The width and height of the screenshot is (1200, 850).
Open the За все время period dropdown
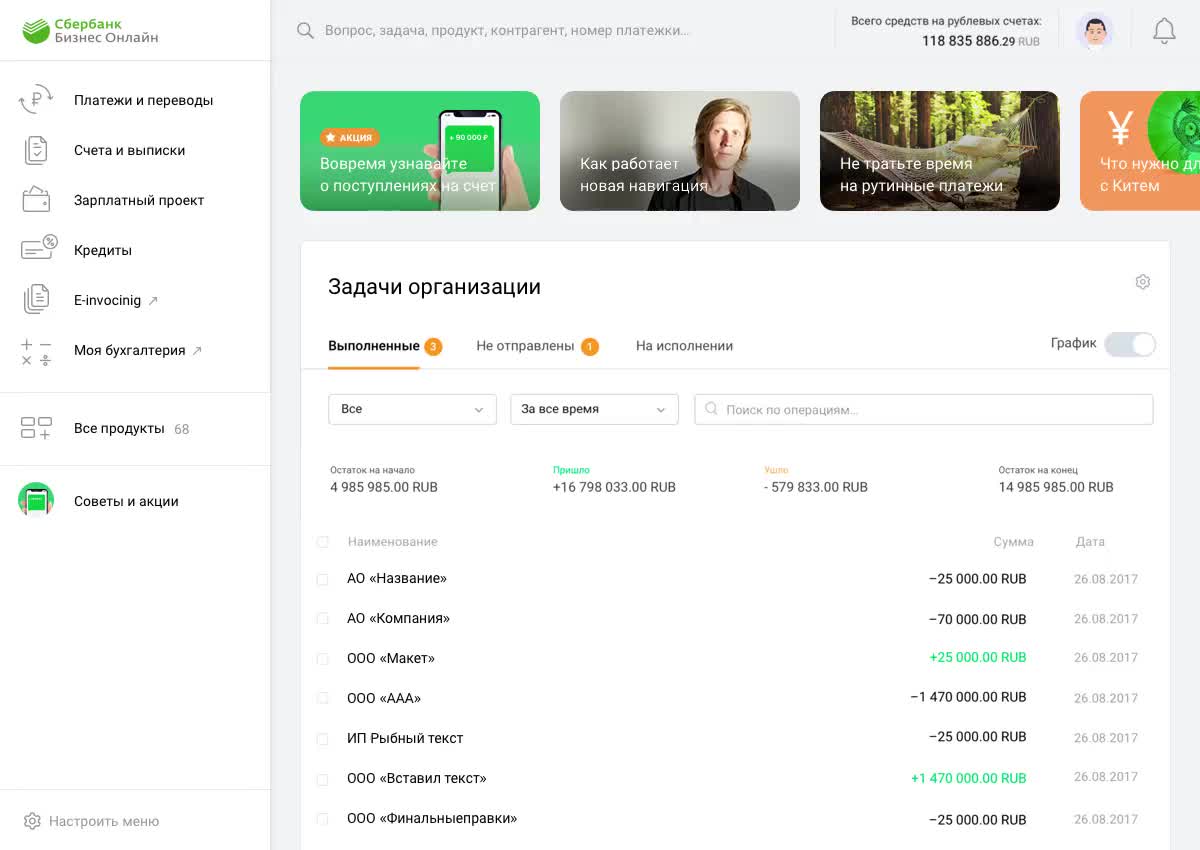tap(594, 409)
